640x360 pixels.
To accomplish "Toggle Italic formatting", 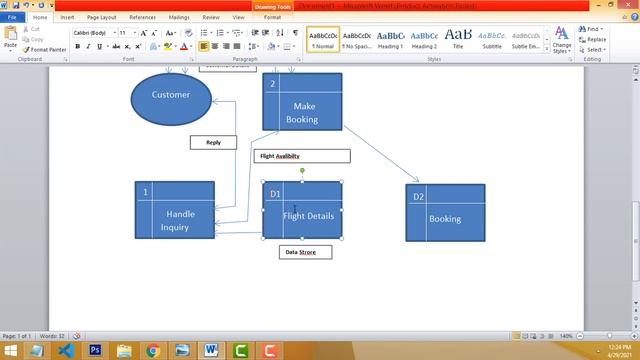I will [88, 47].
